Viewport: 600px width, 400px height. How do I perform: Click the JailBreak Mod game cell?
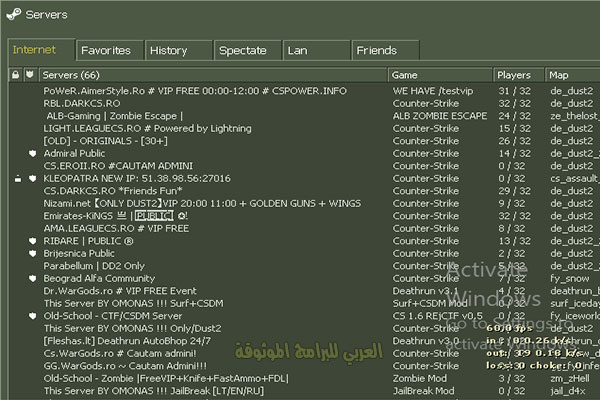coord(423,391)
